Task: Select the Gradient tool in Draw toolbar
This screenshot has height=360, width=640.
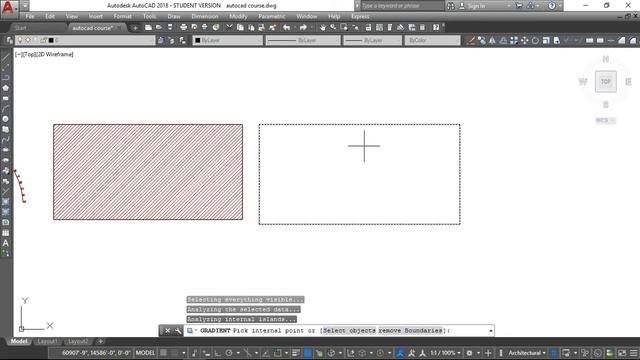Action: pos(5,212)
